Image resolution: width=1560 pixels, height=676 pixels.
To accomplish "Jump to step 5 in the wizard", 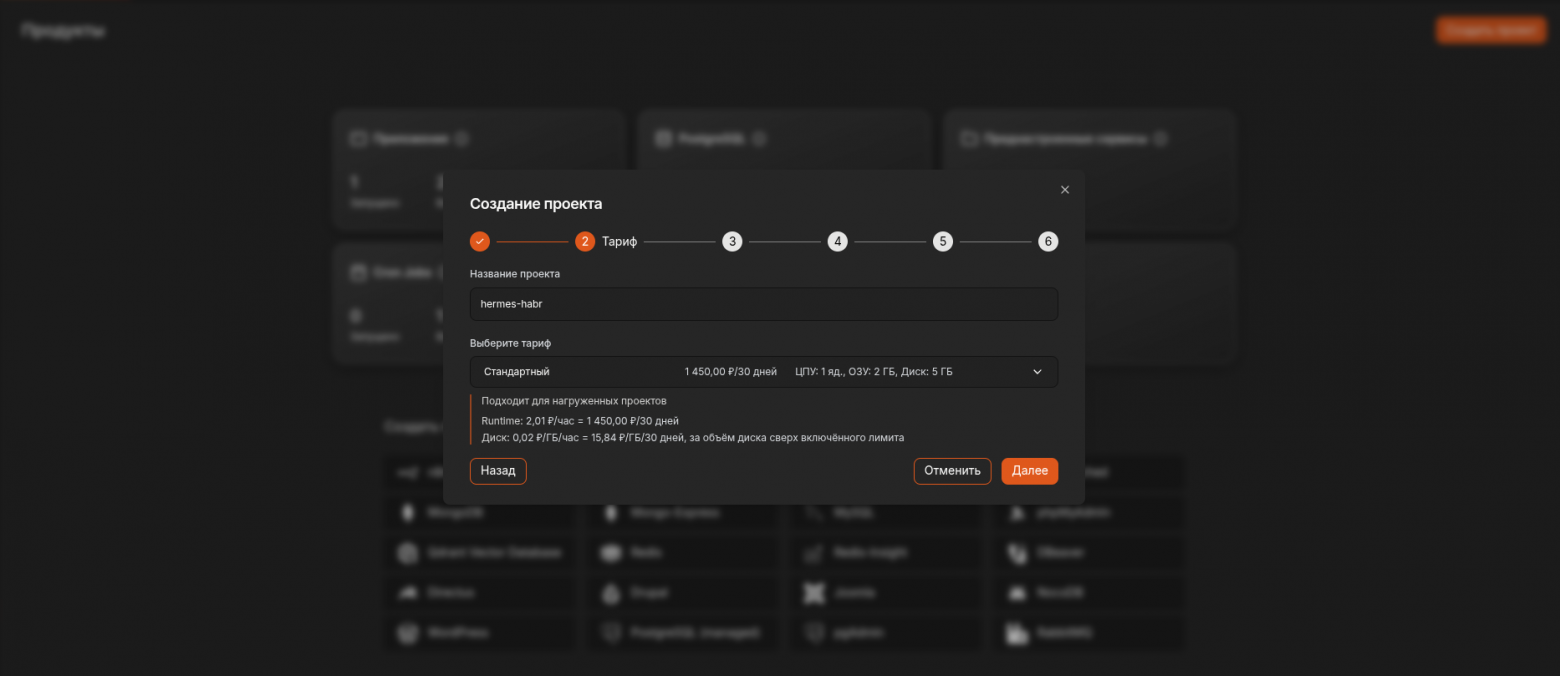I will tap(942, 241).
